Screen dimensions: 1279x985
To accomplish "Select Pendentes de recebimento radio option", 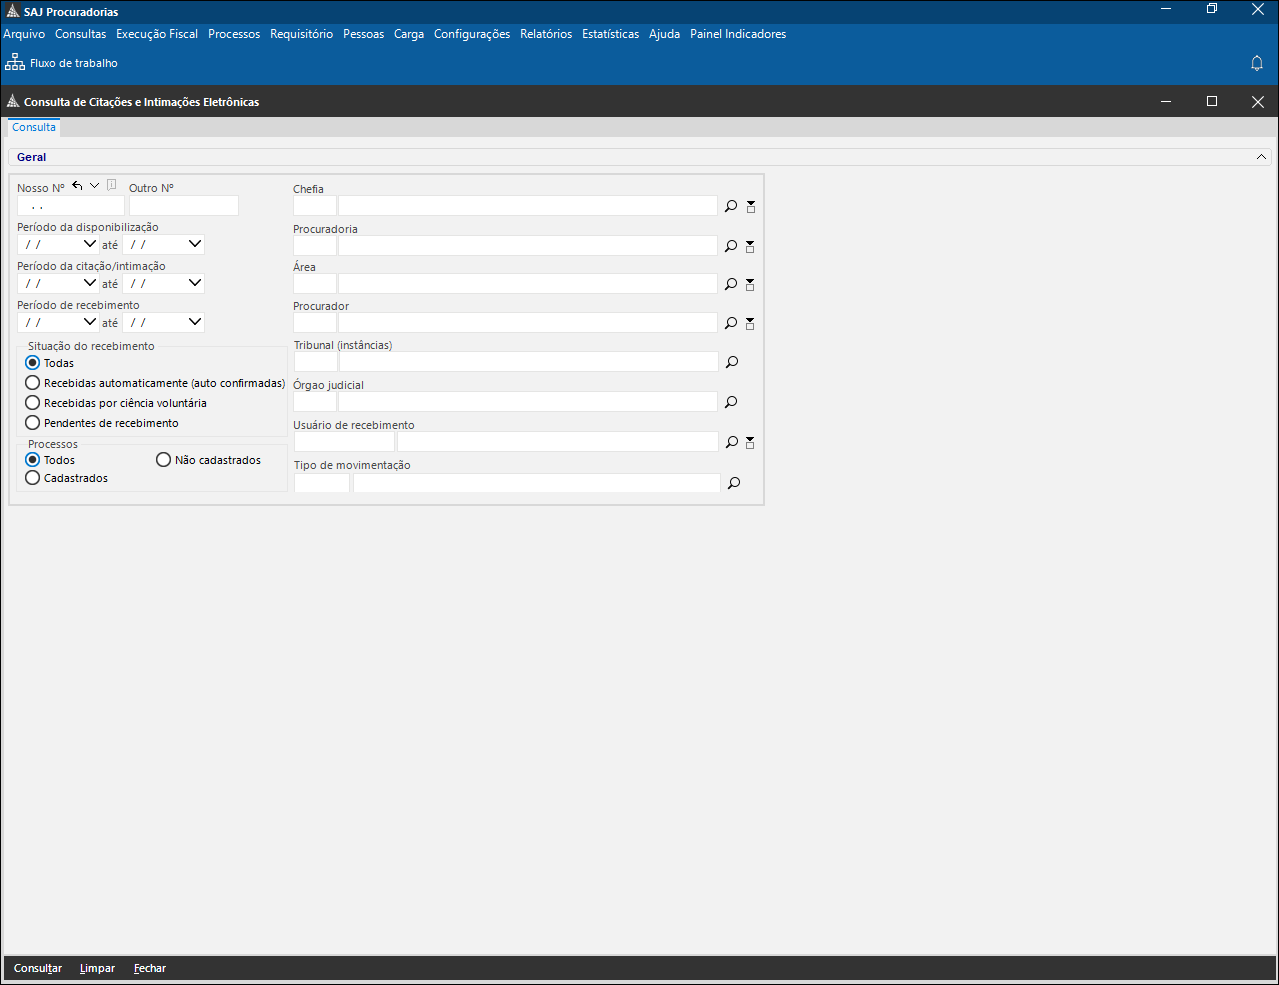I will coord(33,423).
